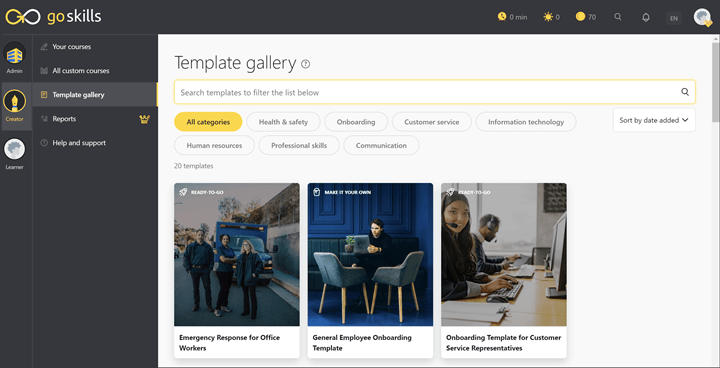Click the 0 min learning time text
This screenshot has width=720, height=368.
(x=518, y=17)
